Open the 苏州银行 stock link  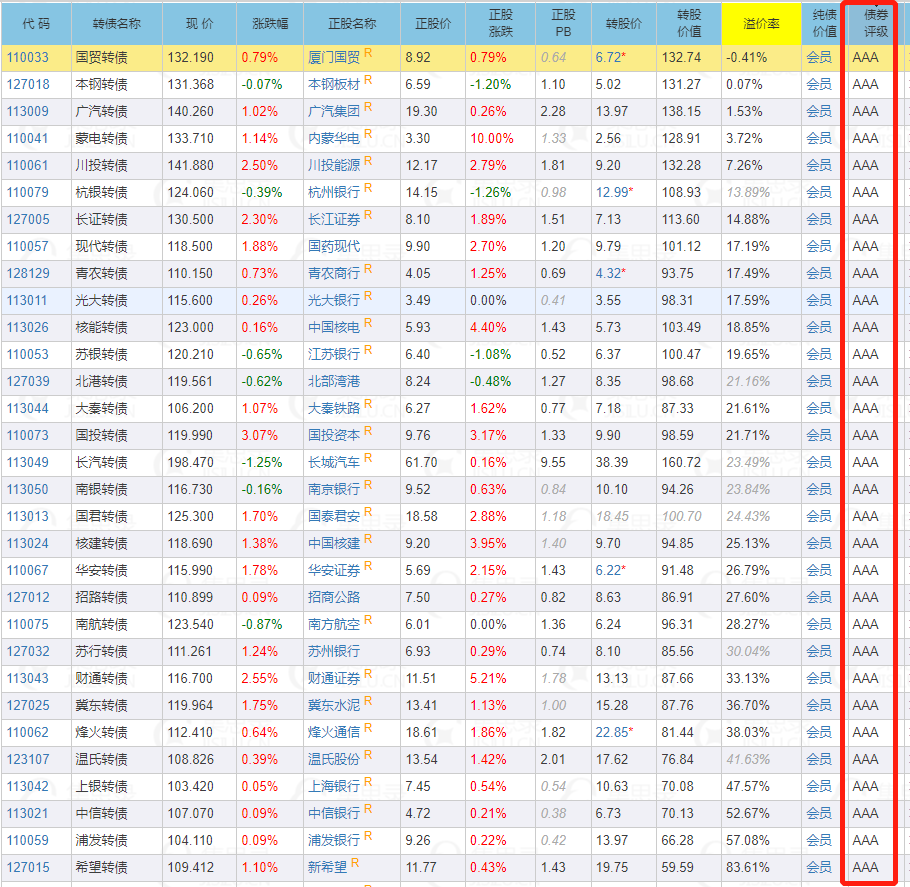(x=334, y=651)
